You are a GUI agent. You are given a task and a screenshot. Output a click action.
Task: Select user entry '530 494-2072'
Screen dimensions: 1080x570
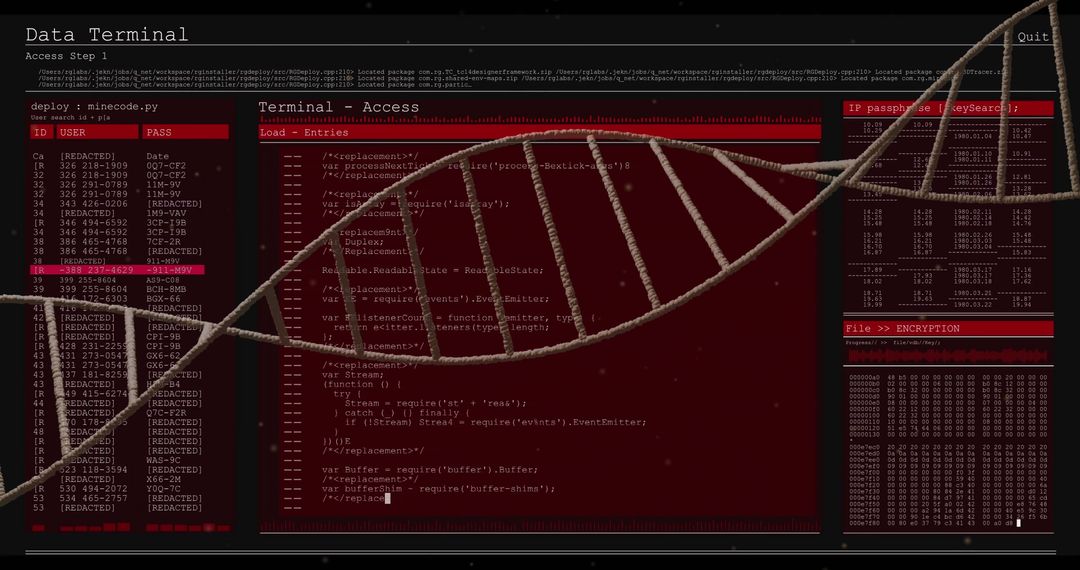93,489
